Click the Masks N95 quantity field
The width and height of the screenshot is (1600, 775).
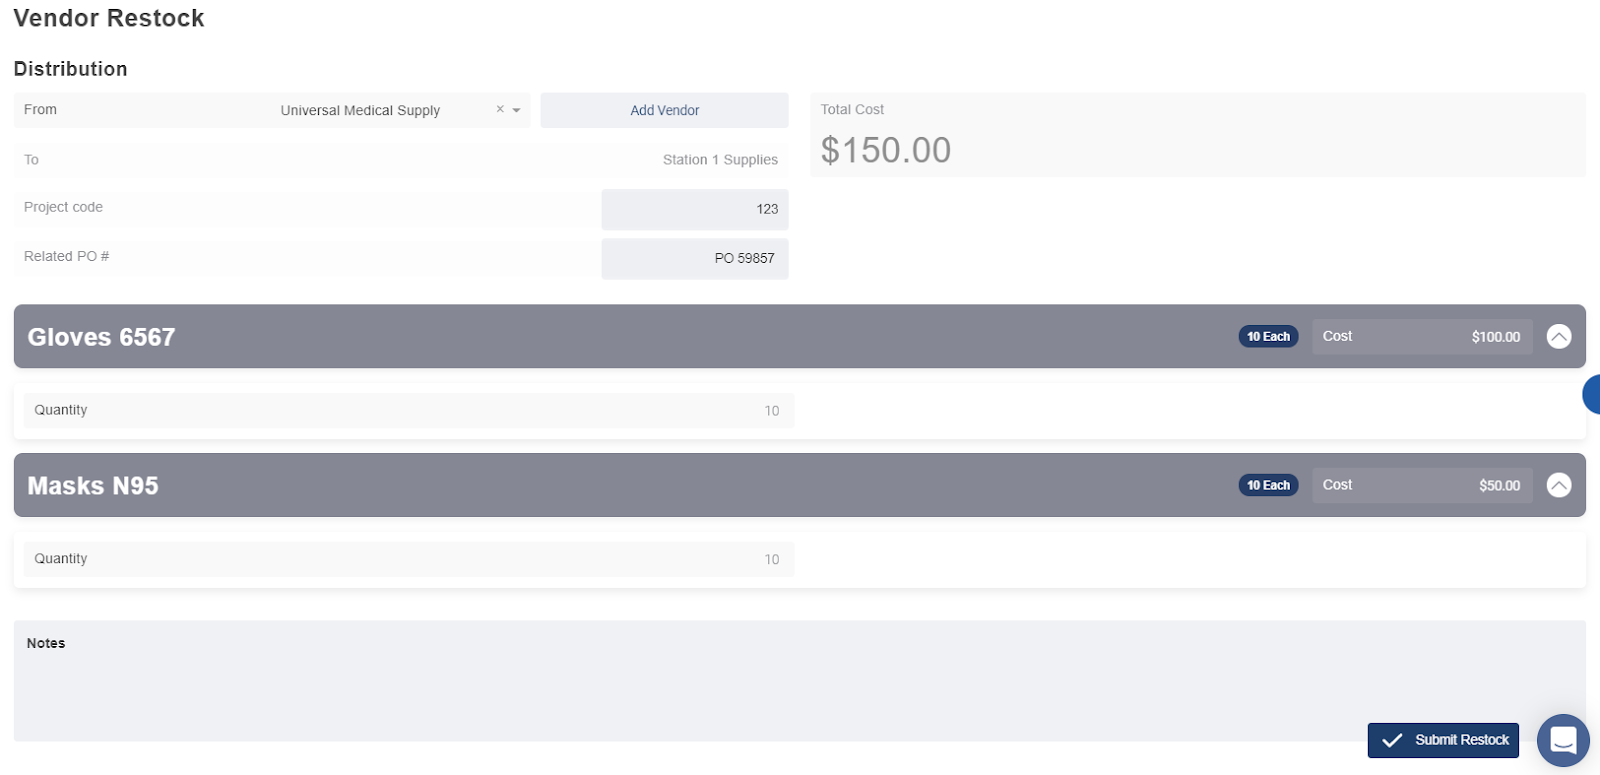408,559
